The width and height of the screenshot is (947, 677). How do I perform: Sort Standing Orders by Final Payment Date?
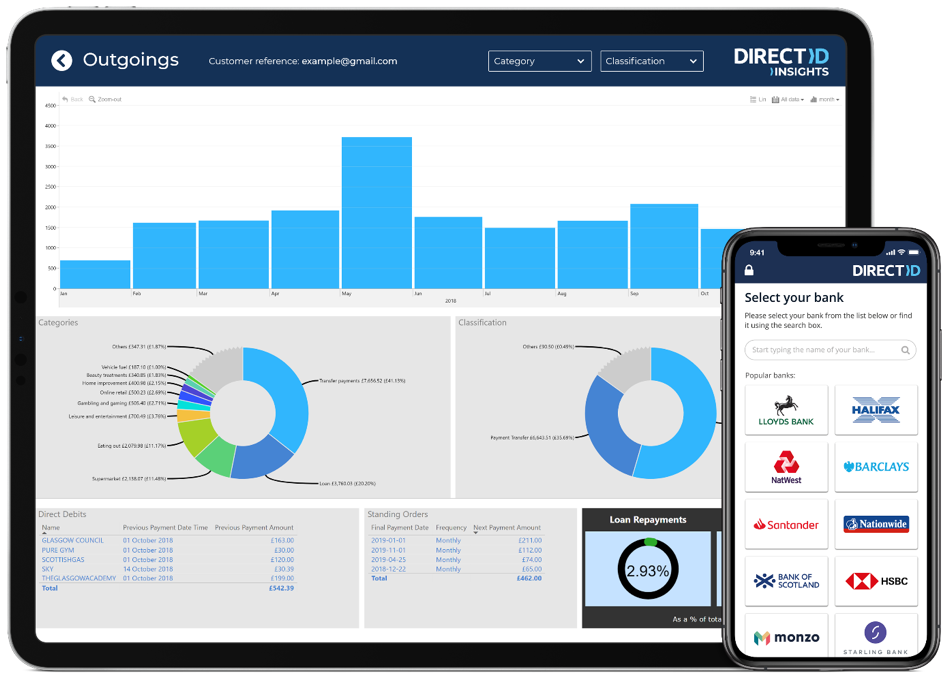click(x=399, y=528)
